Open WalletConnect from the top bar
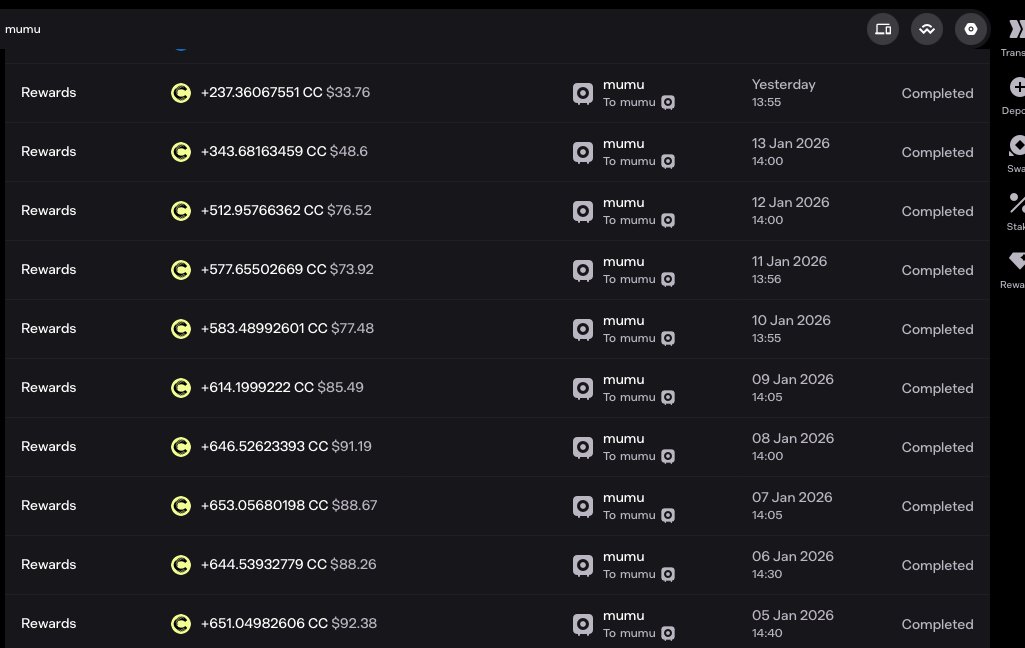Image resolution: width=1025 pixels, height=648 pixels. coord(927,29)
